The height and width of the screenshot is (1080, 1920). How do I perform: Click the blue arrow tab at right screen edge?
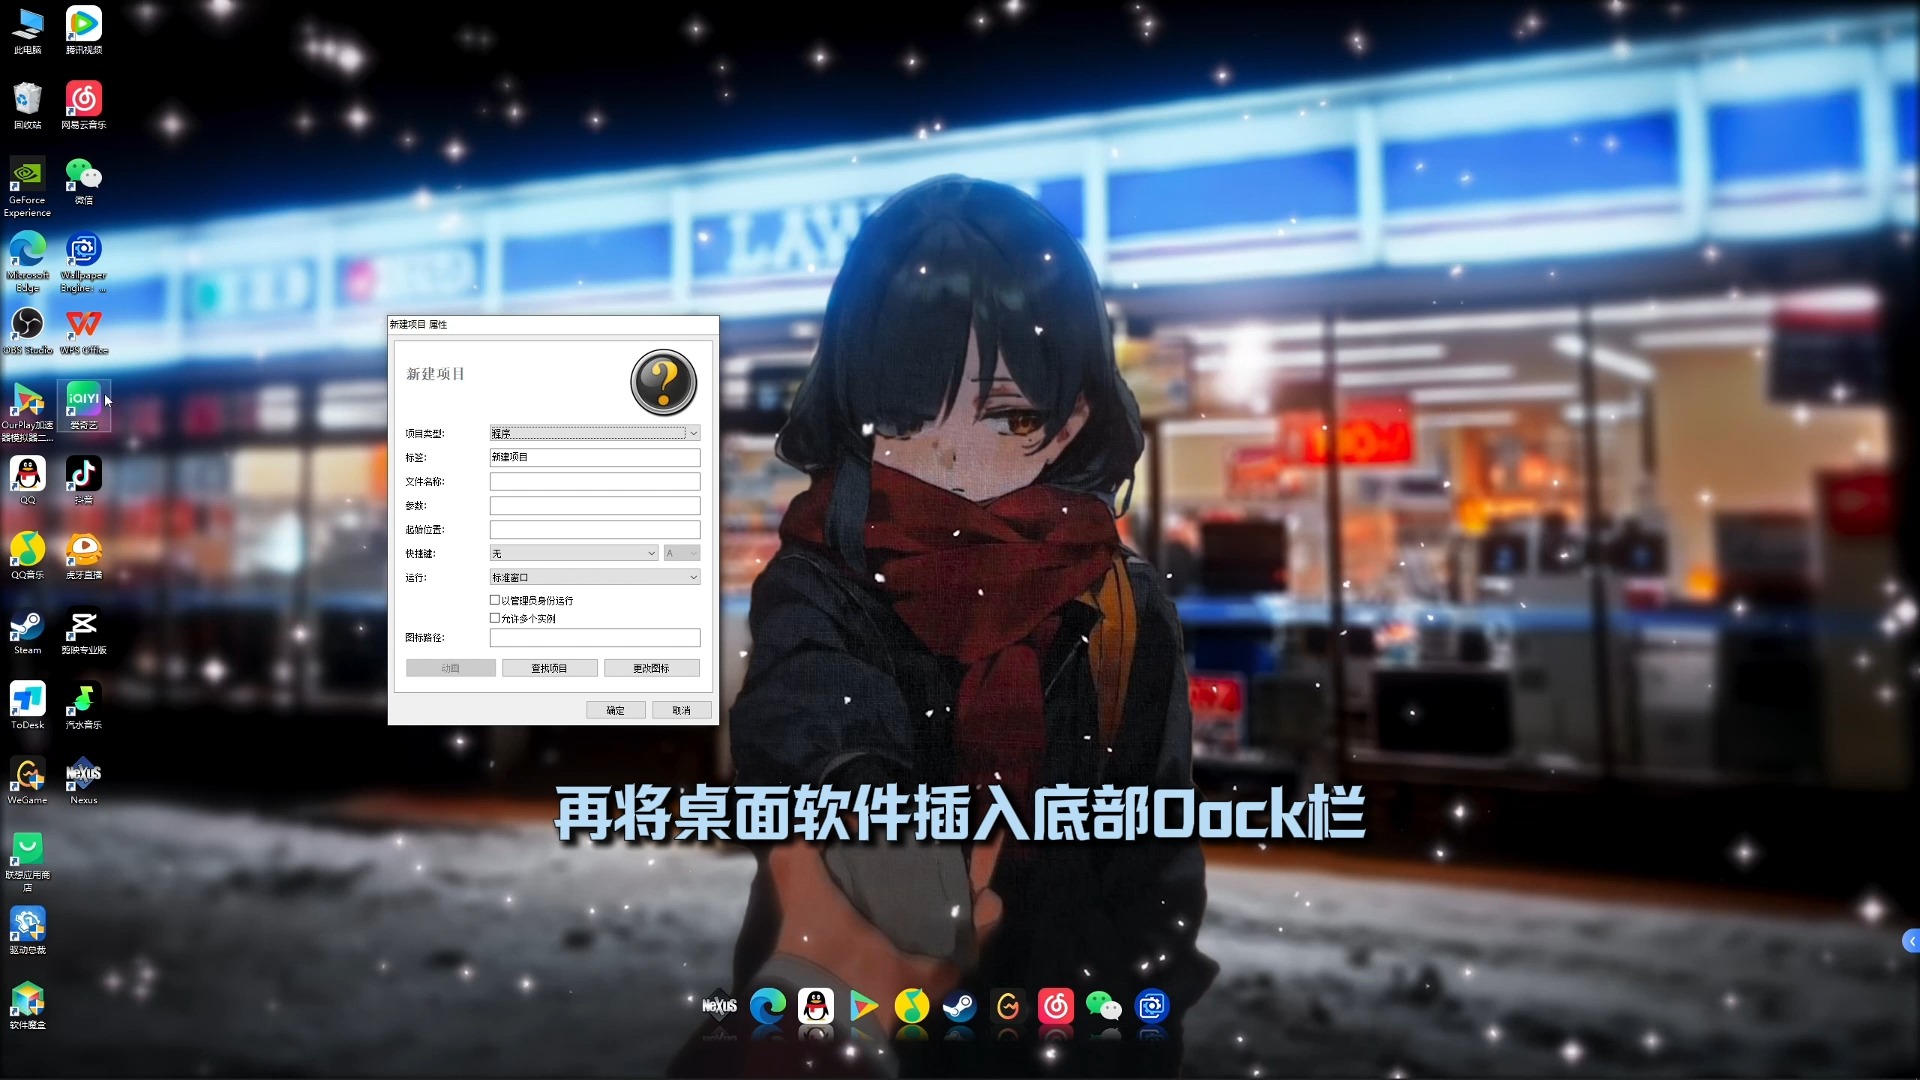(1911, 941)
